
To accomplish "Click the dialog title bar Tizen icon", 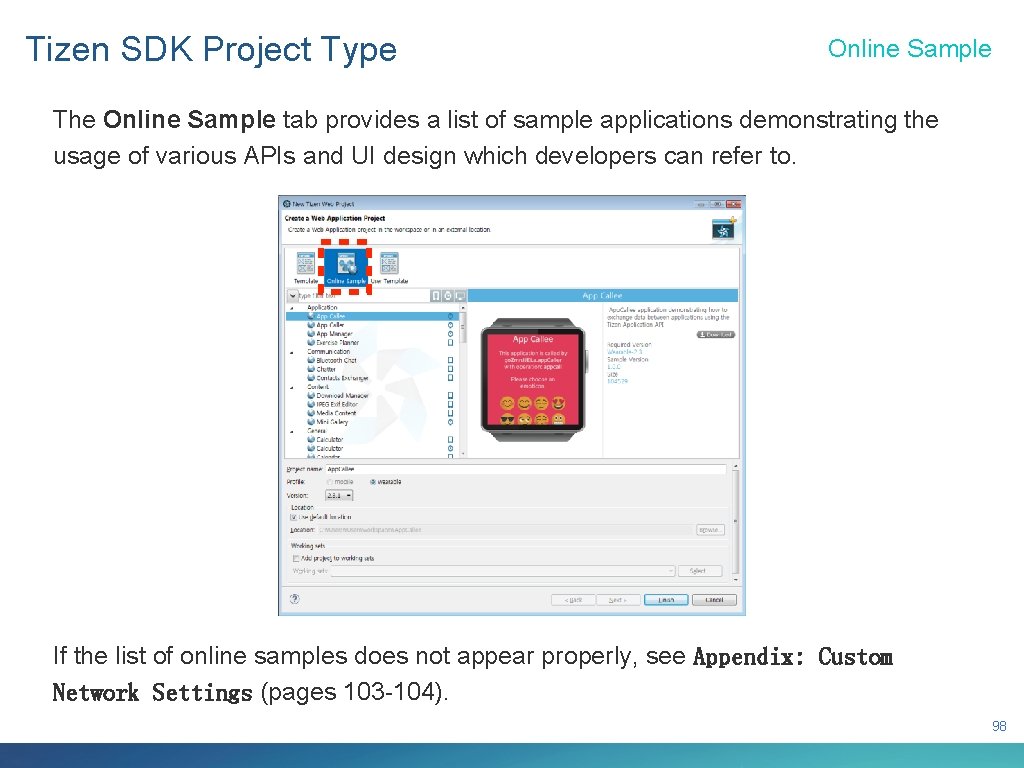I will pyautogui.click(x=287, y=204).
